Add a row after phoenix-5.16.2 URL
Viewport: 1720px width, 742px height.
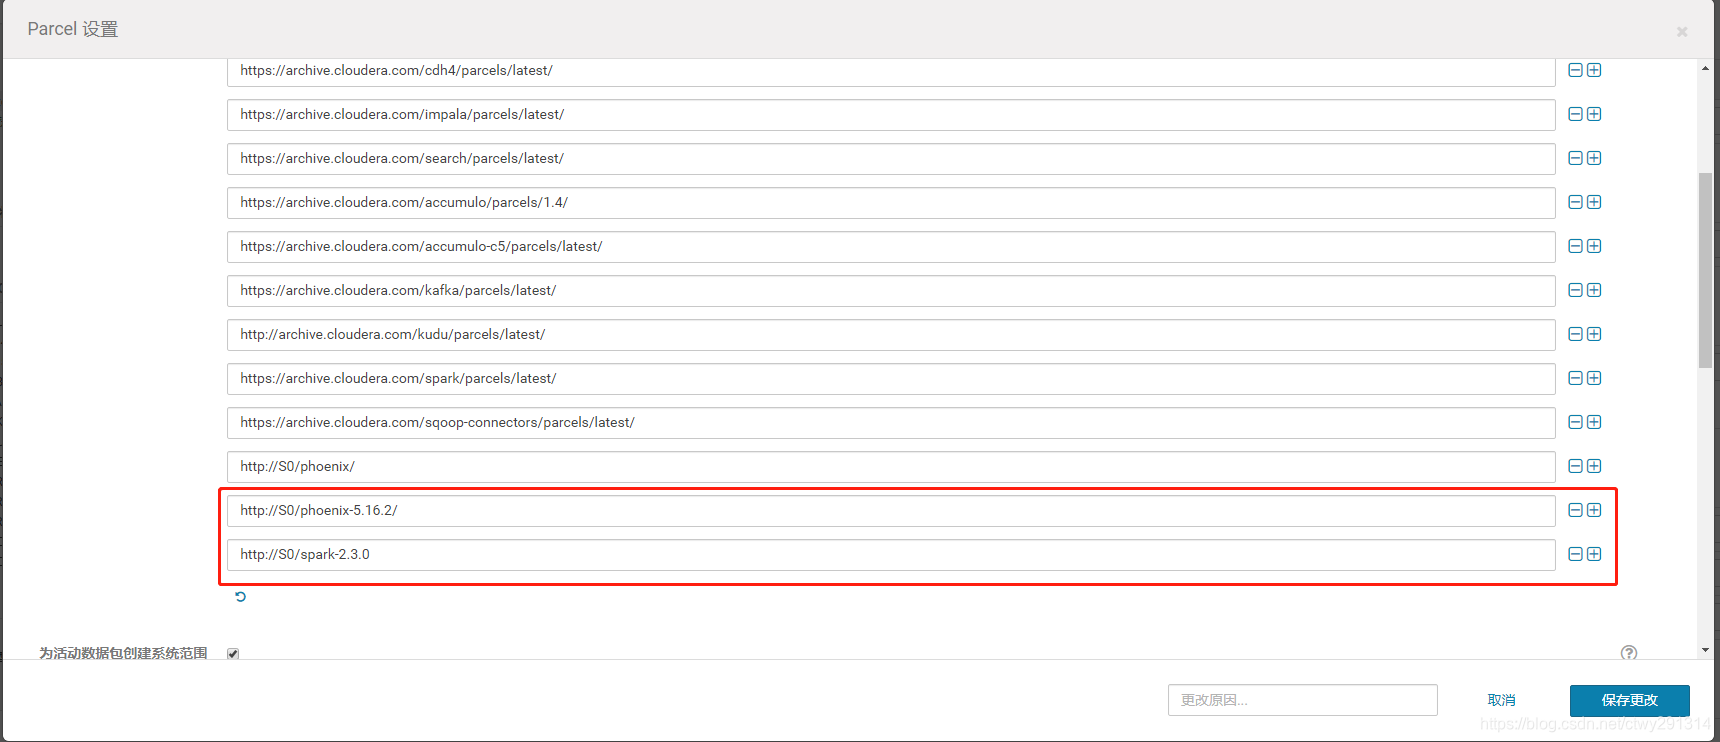tap(1594, 510)
